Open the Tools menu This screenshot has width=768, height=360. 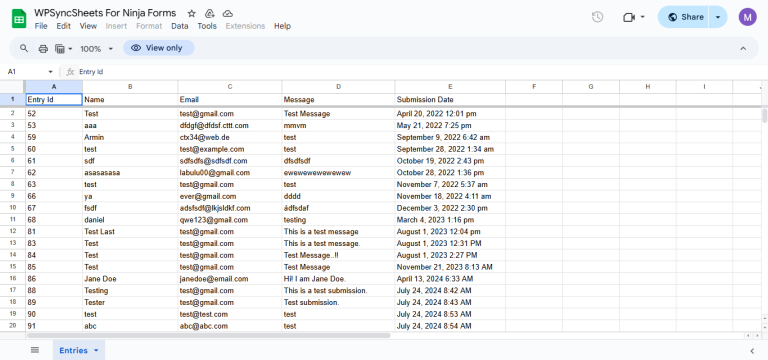pos(207,26)
